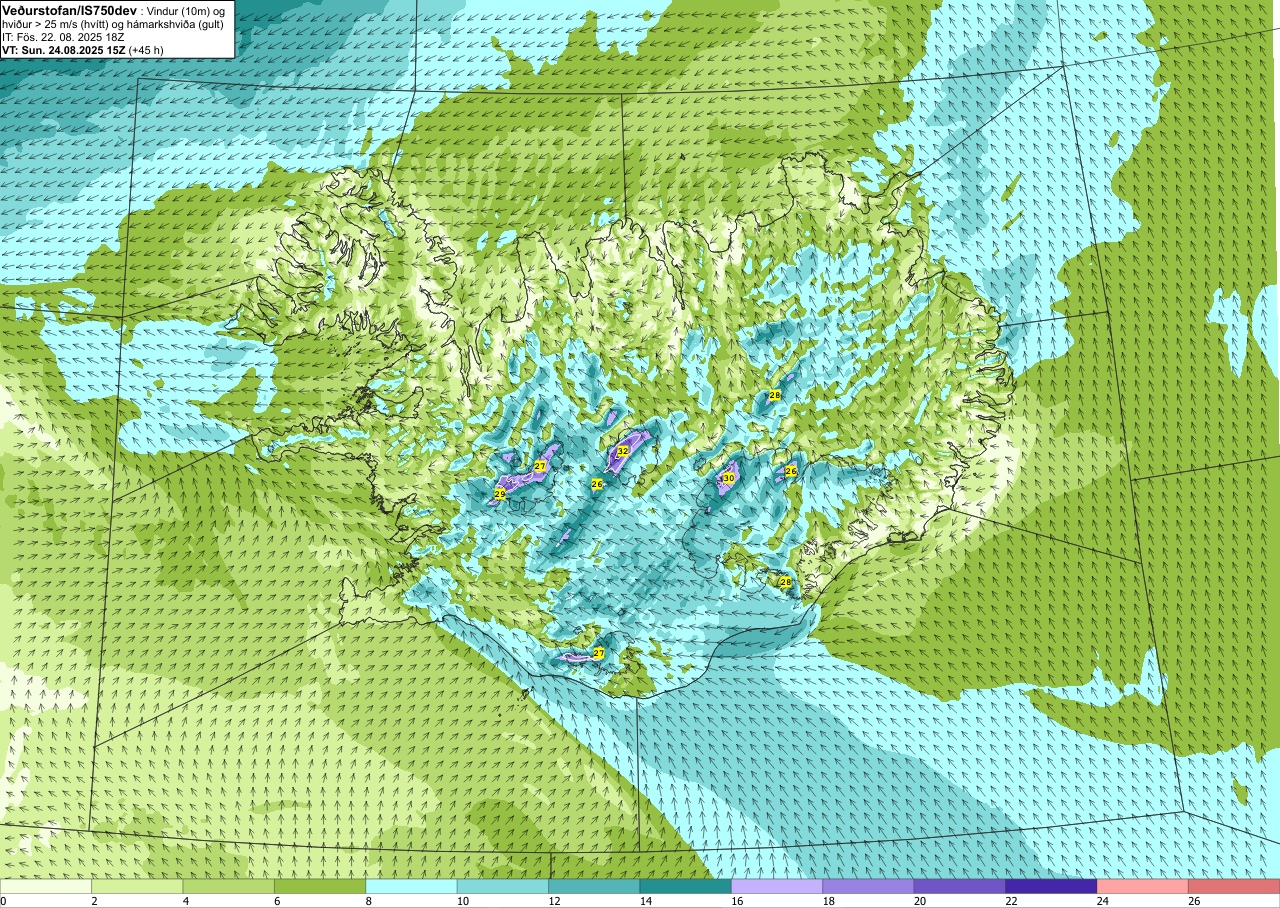Pick the 4–6 m/s legend swatch
1280x908 pixels.
pyautogui.click(x=229, y=886)
